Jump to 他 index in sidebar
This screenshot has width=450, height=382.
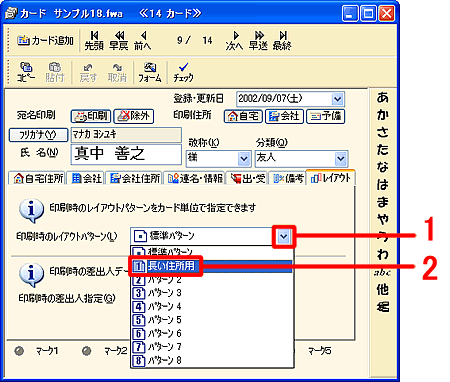[382, 289]
